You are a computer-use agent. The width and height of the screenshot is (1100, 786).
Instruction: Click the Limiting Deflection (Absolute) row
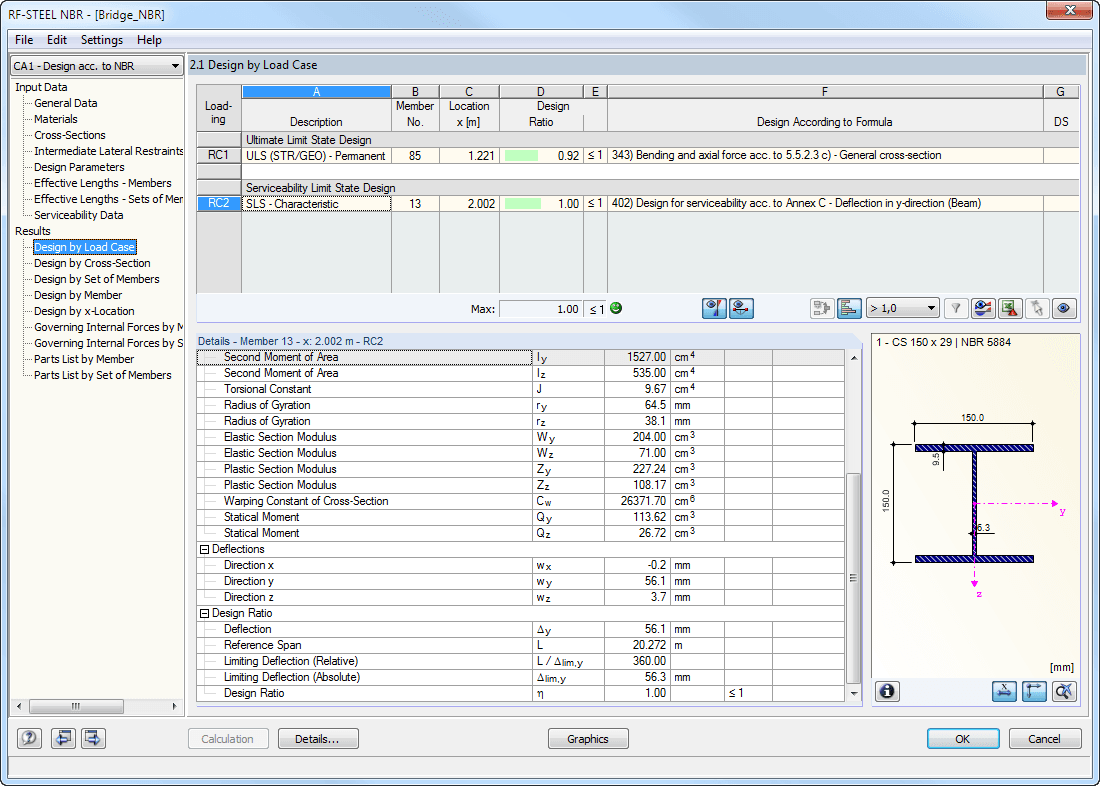pyautogui.click(x=521, y=677)
